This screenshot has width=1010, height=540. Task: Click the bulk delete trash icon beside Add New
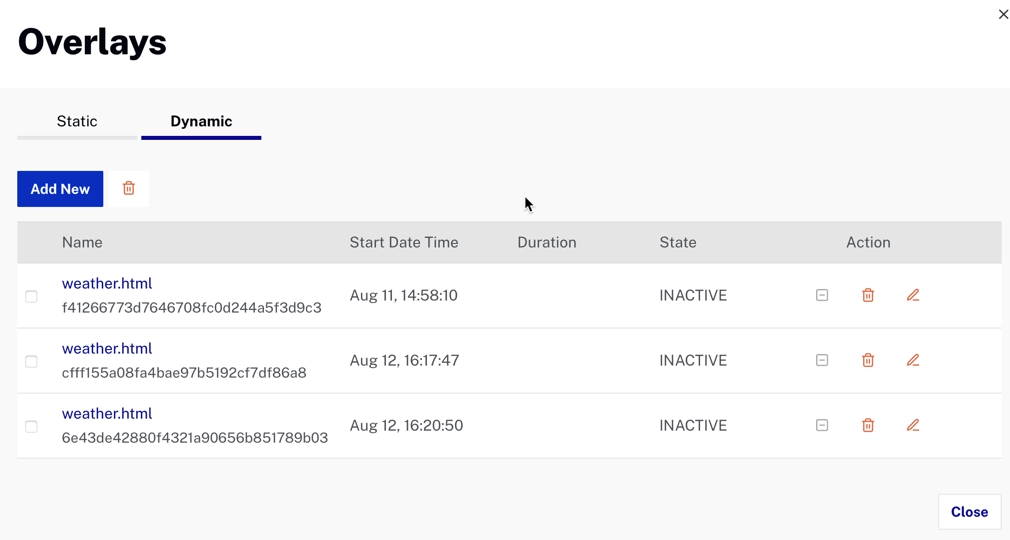[129, 189]
